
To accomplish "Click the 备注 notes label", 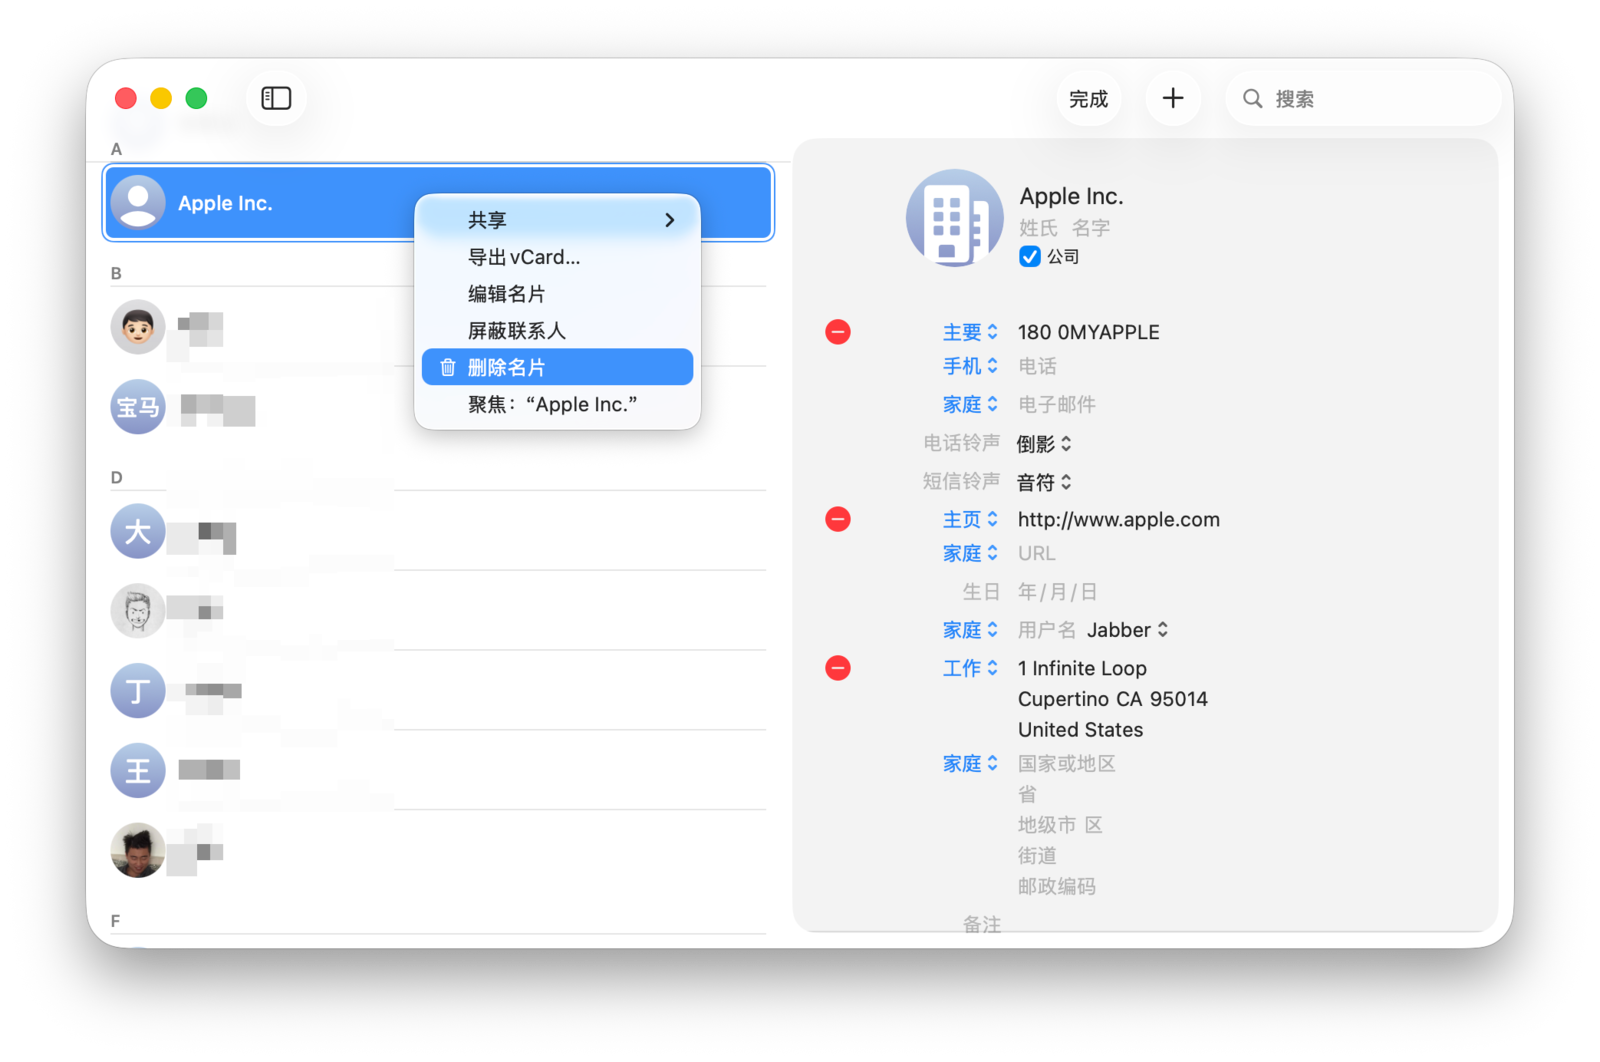I will point(981,924).
